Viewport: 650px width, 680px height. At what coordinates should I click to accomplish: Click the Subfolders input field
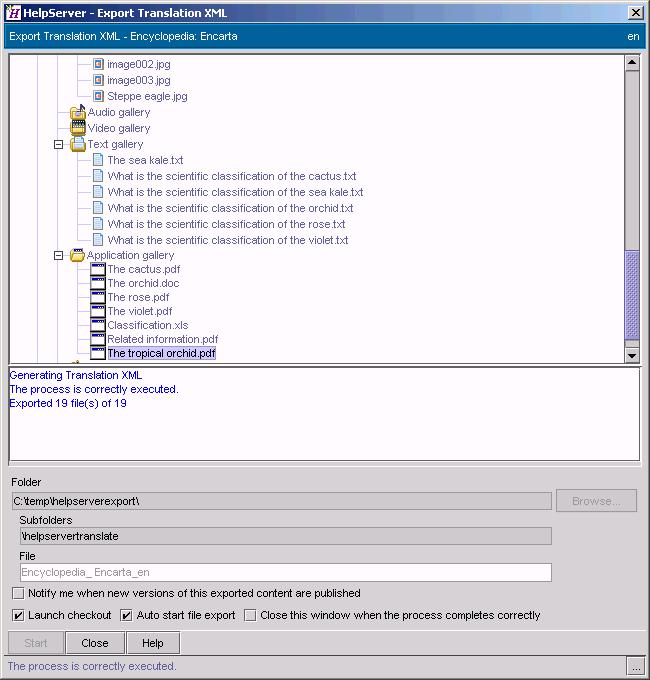[286, 536]
